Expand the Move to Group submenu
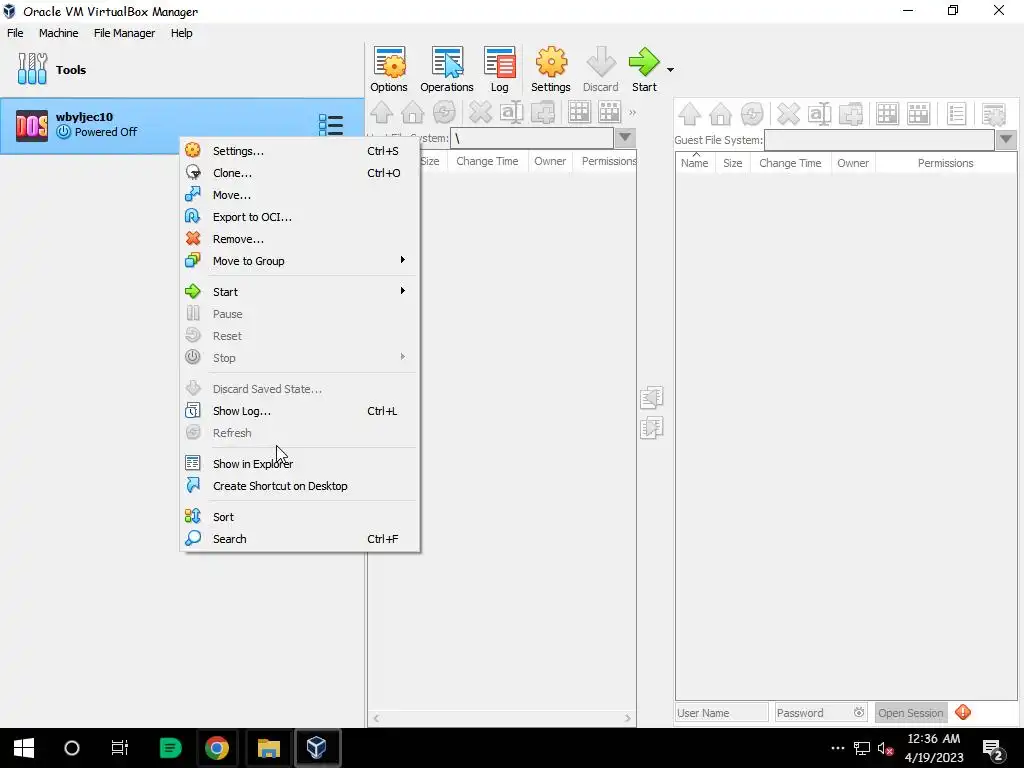Viewport: 1024px width, 768px height. click(x=300, y=261)
